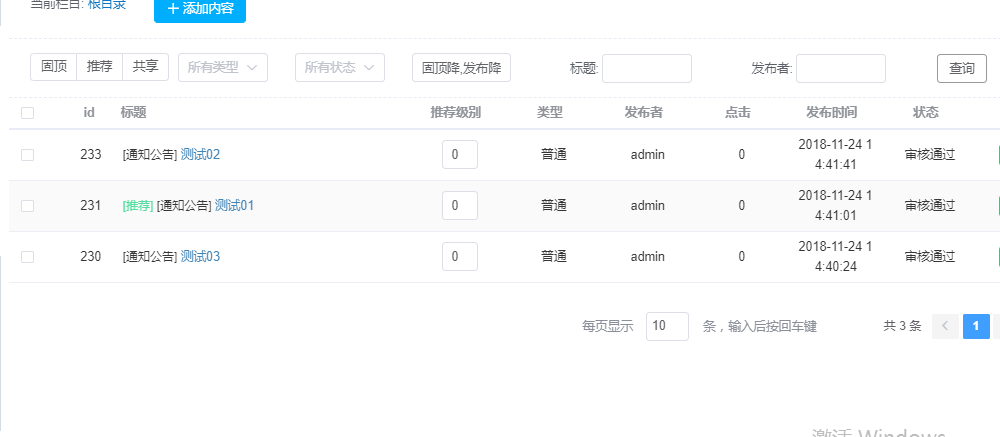The image size is (1000, 437).
Task: Open the 所有类型 dropdown
Action: pos(223,68)
